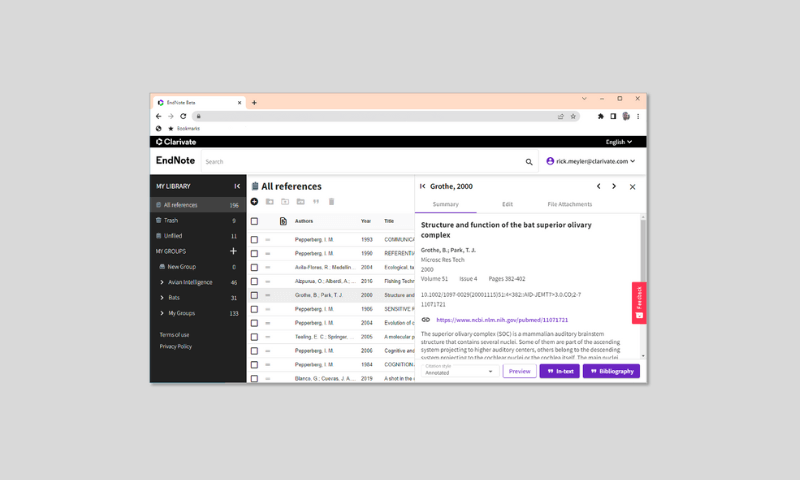
Task: Click the browser forward arrow
Action: (x=171, y=116)
